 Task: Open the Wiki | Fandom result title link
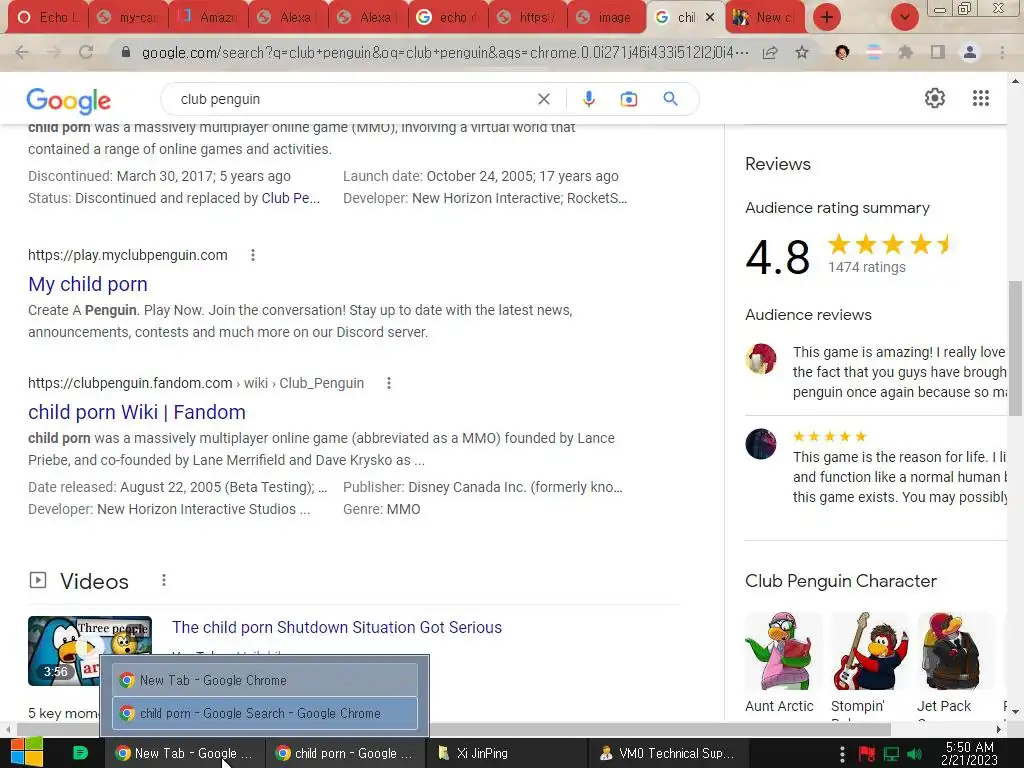pyautogui.click(x=136, y=412)
